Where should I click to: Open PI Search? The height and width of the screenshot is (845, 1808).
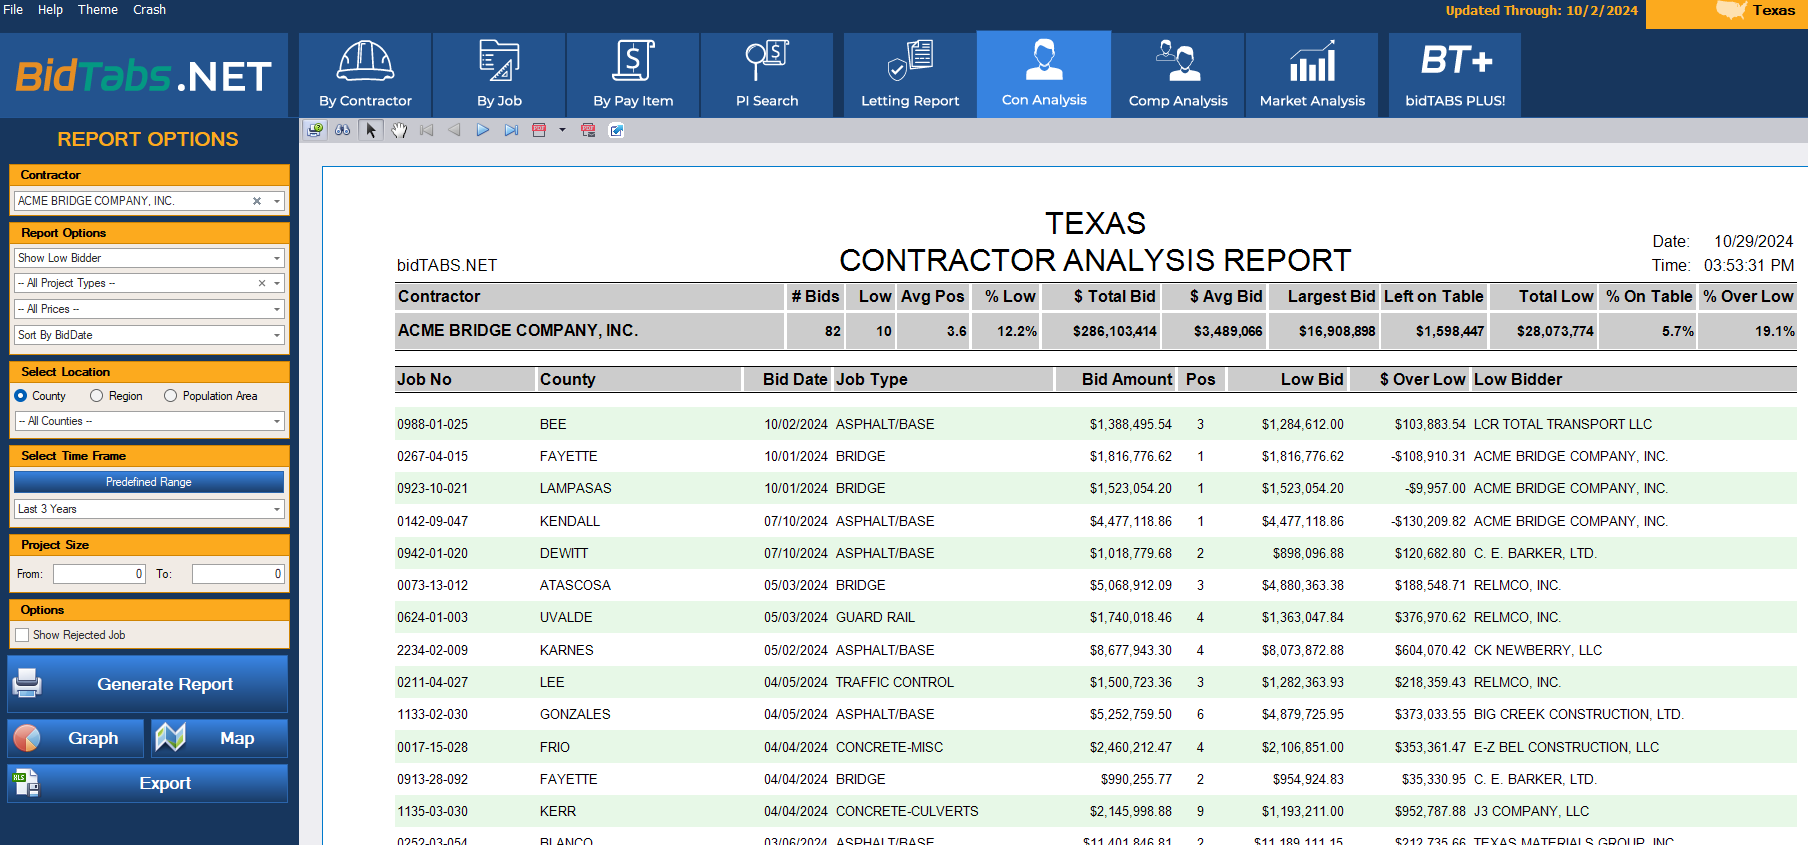[767, 75]
